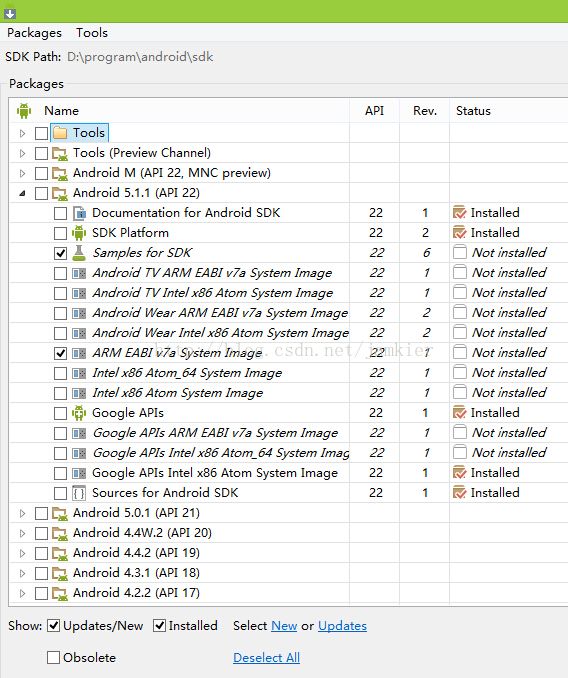Click the Android 5.0.1 (API 21) folder icon
The height and width of the screenshot is (678, 568).
(x=60, y=513)
